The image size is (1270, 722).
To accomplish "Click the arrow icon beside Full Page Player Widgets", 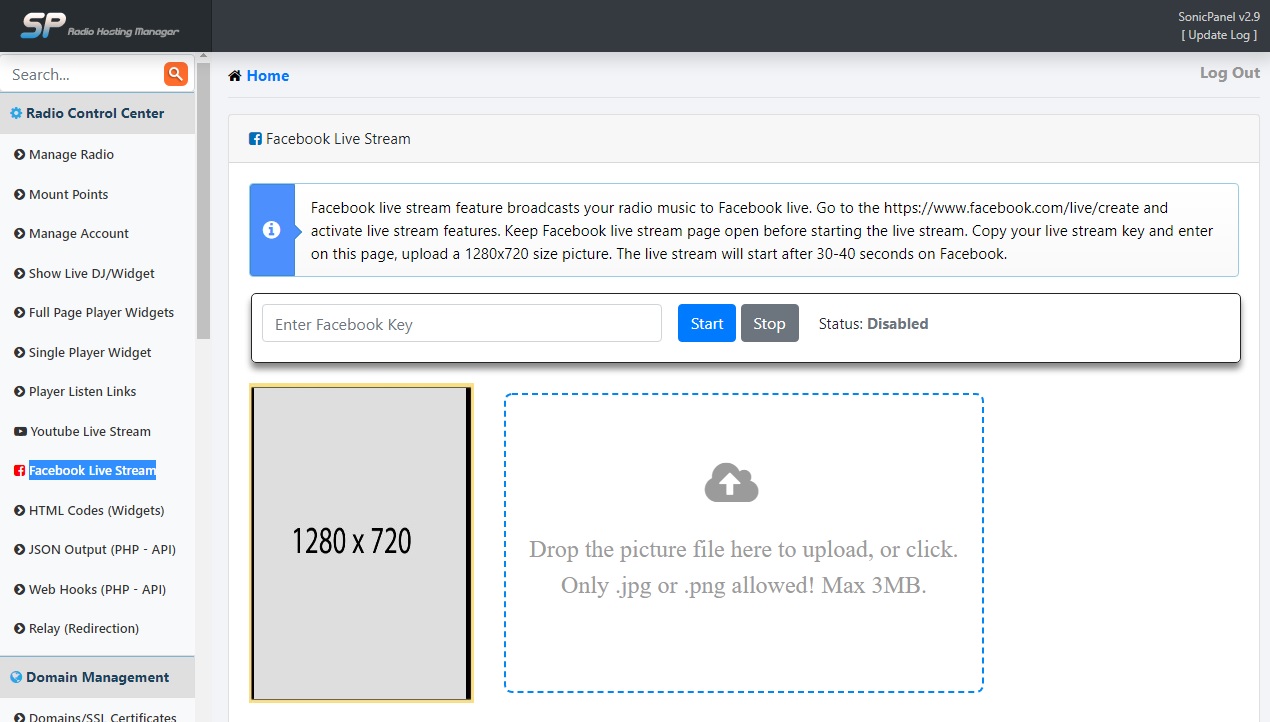I will (x=19, y=313).
